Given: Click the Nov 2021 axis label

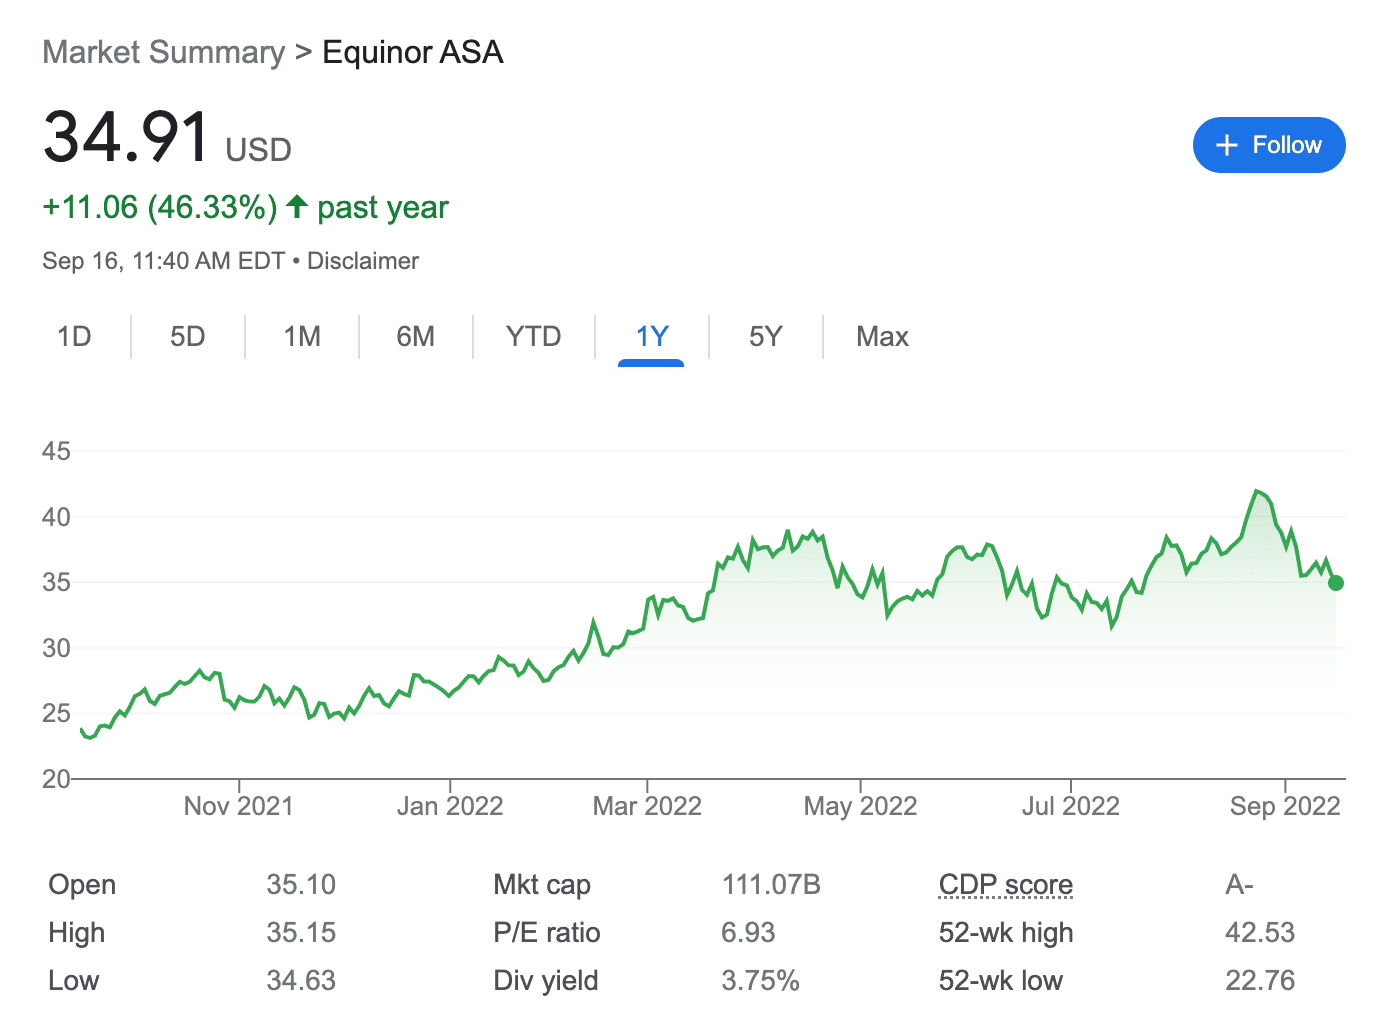Looking at the screenshot, I should [238, 806].
